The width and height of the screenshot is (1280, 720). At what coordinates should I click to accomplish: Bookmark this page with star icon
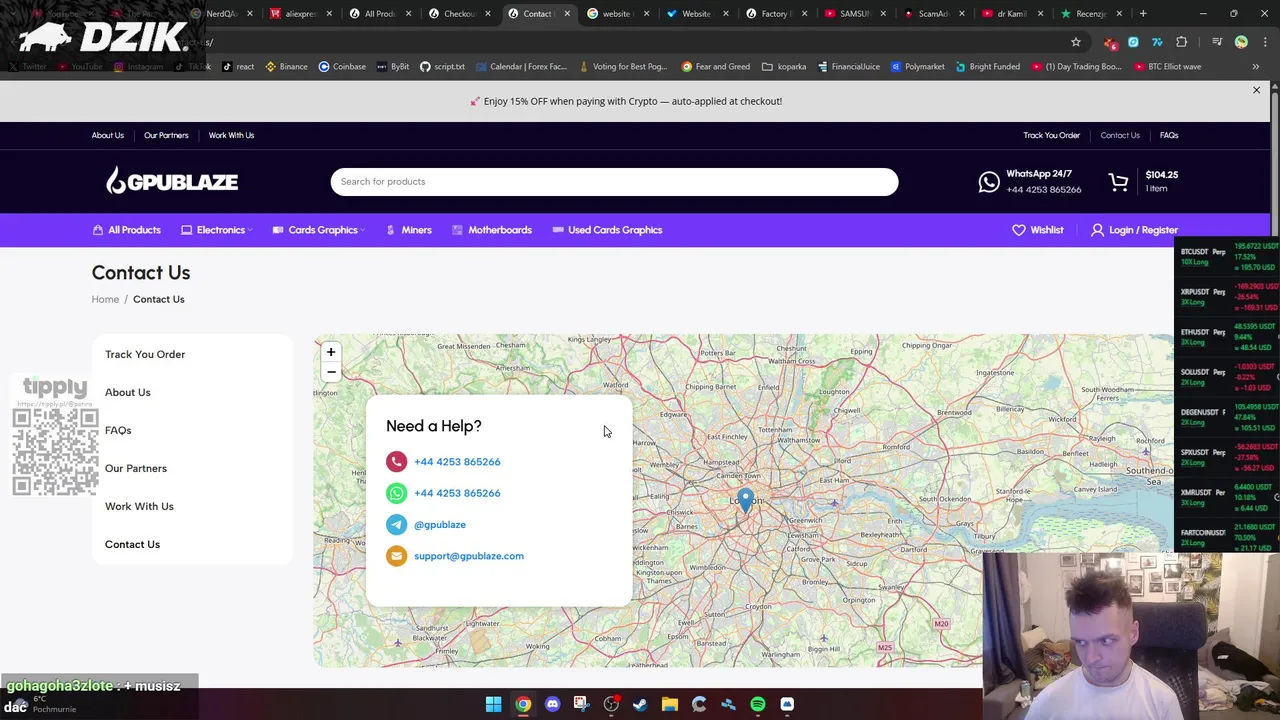pos(1076,42)
